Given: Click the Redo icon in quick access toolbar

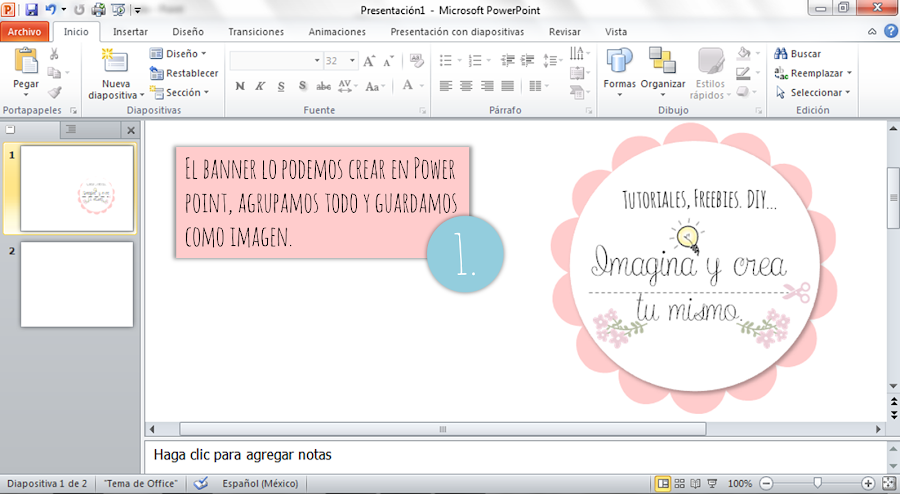Looking at the screenshot, I should 79,10.
